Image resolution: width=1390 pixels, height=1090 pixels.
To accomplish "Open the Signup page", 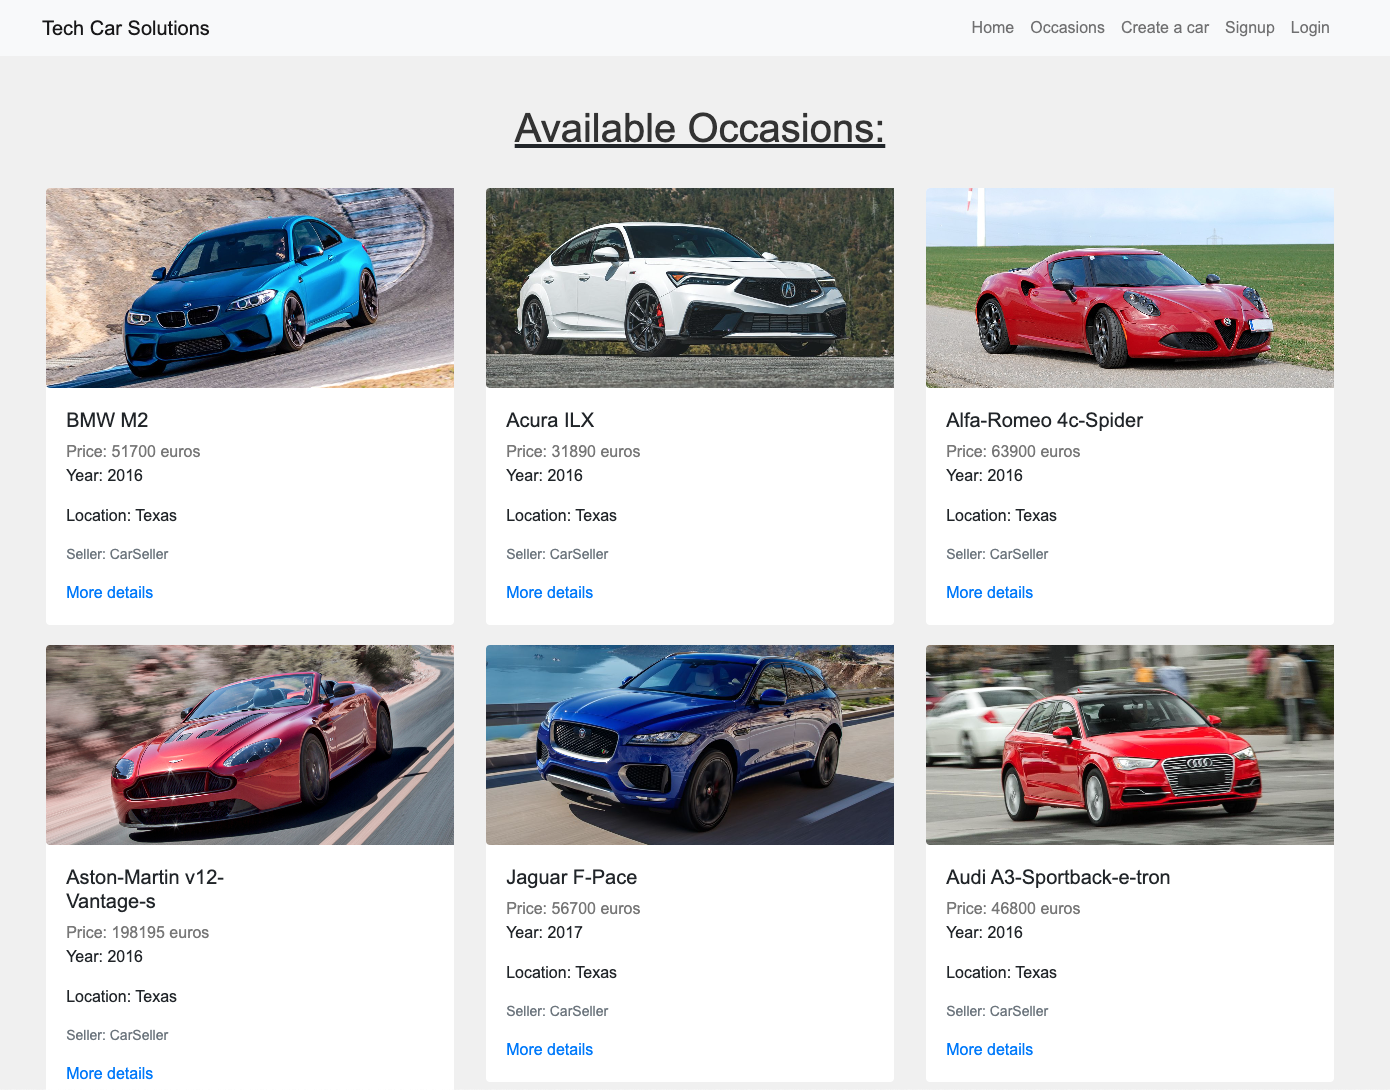I will tap(1249, 27).
